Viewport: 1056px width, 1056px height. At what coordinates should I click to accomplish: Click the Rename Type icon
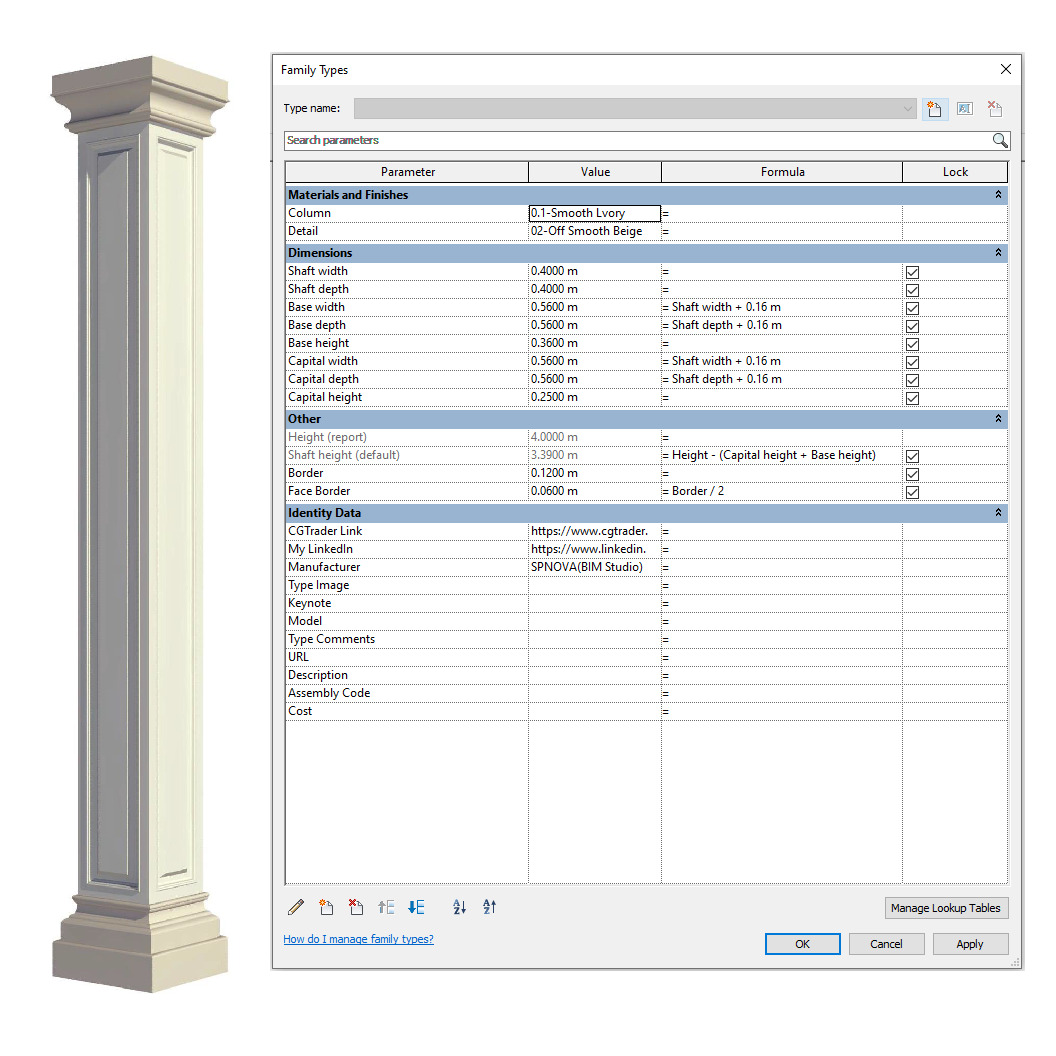tap(964, 108)
